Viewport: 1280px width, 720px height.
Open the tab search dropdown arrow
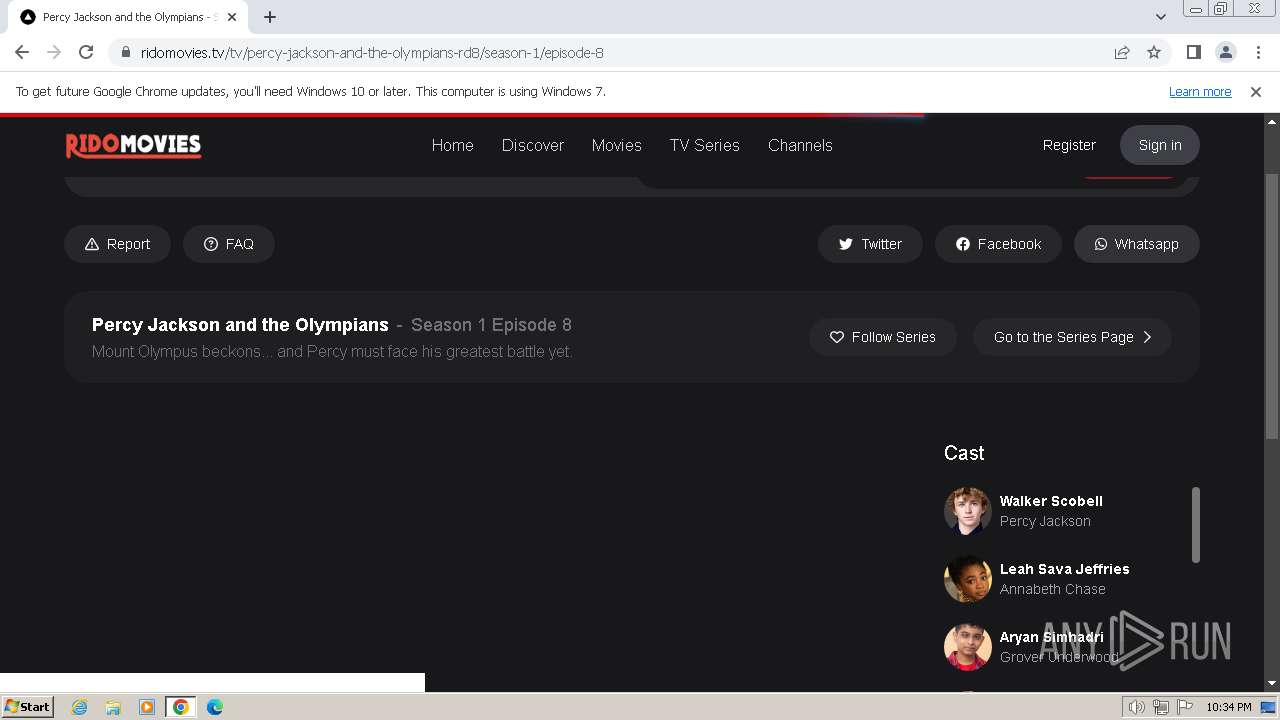pos(1160,17)
